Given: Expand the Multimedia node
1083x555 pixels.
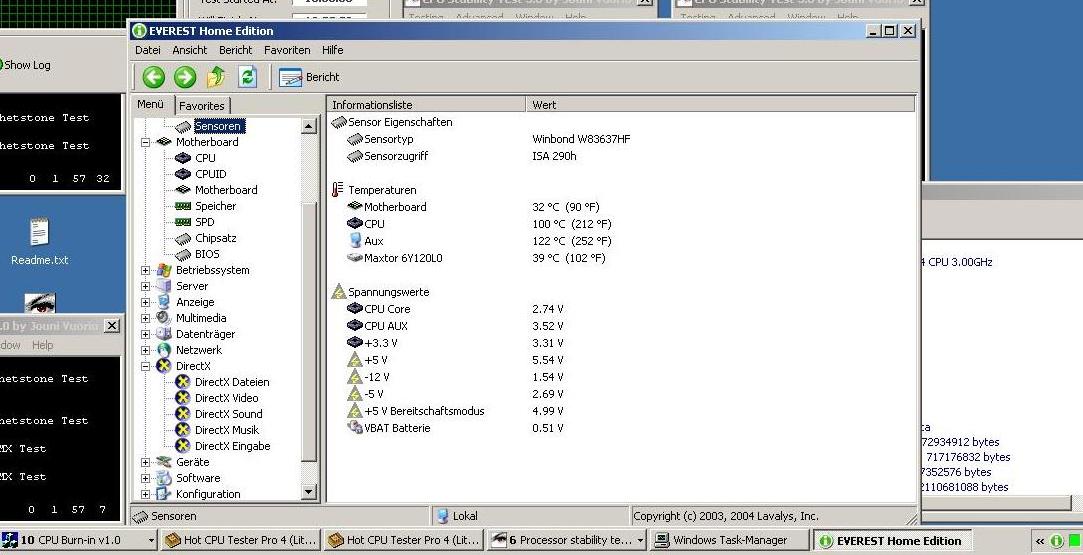Looking at the screenshot, I should 146,318.
